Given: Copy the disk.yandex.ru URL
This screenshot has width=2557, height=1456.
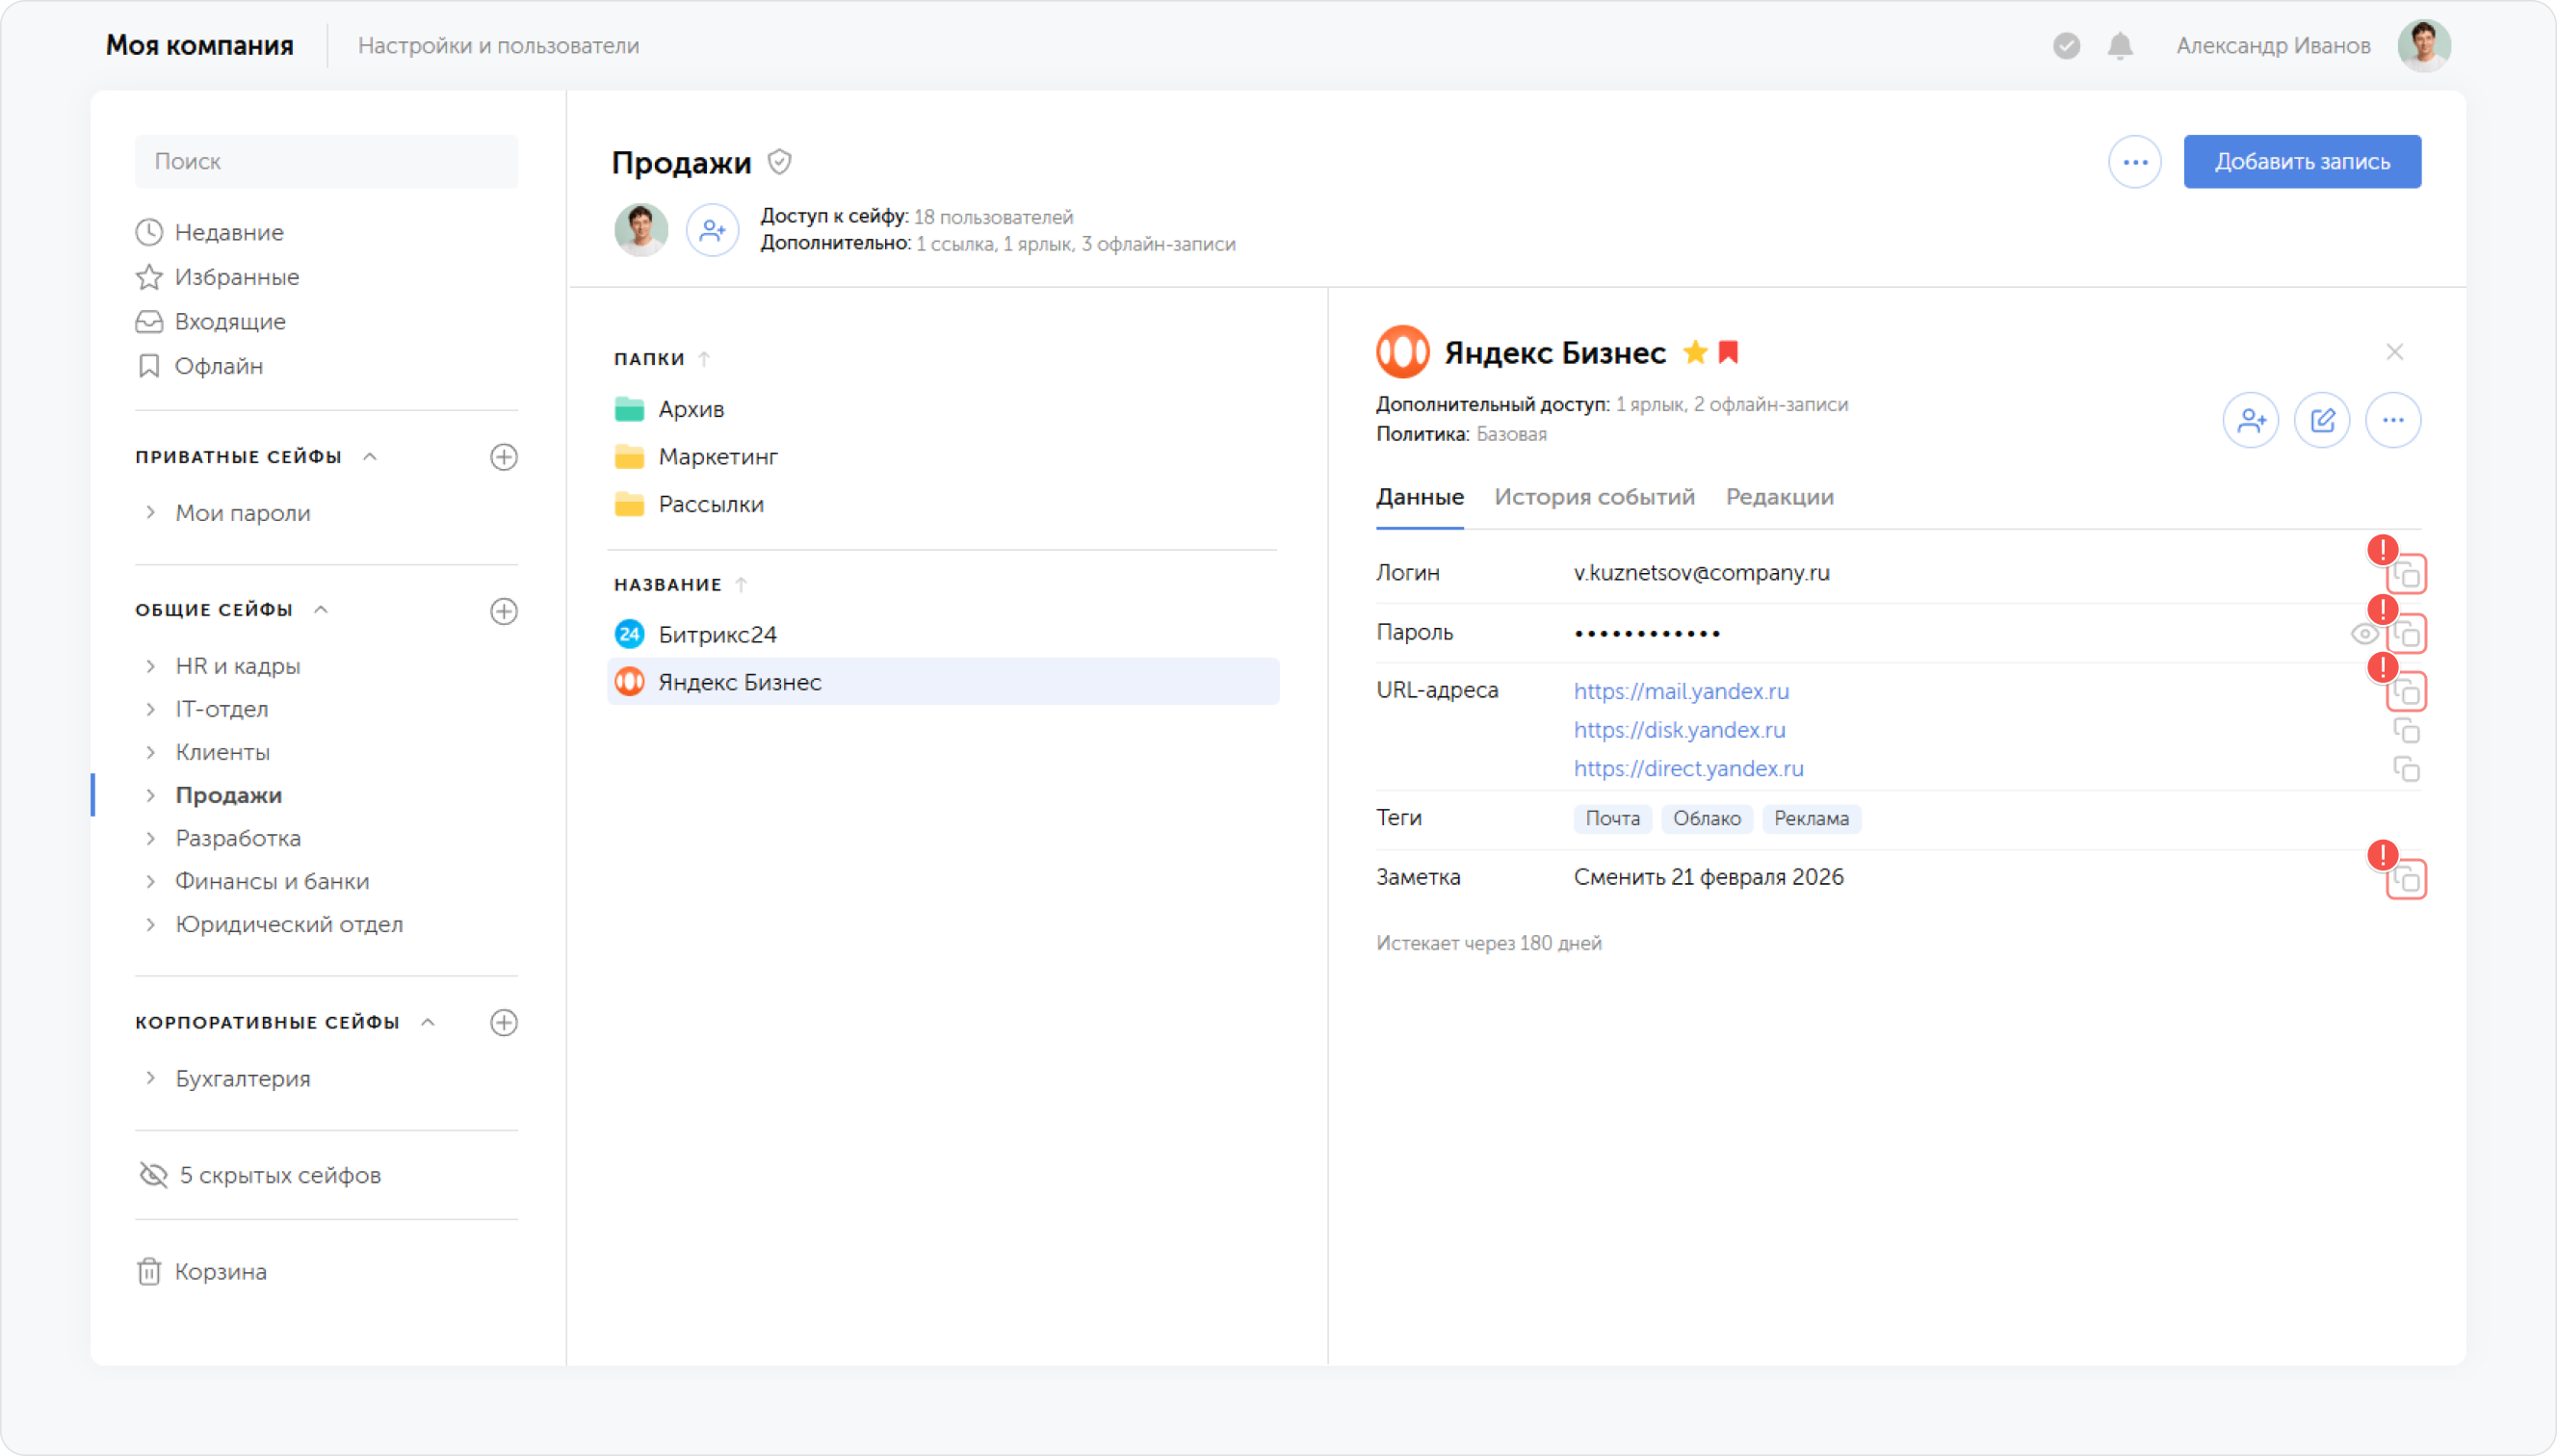Looking at the screenshot, I should point(2406,730).
